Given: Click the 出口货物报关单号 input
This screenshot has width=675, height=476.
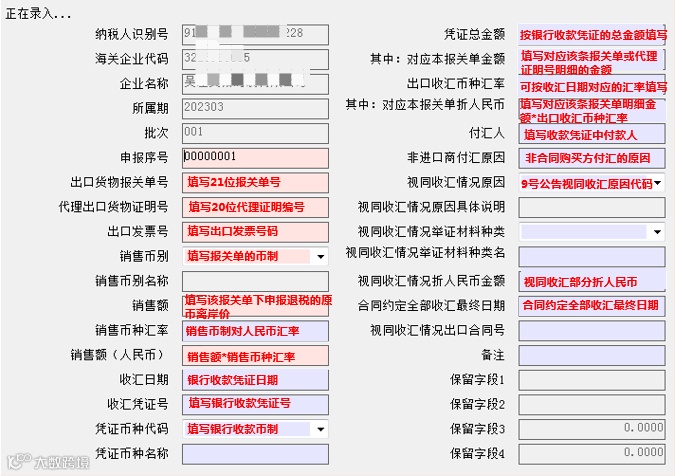Looking at the screenshot, I should click(x=255, y=182).
